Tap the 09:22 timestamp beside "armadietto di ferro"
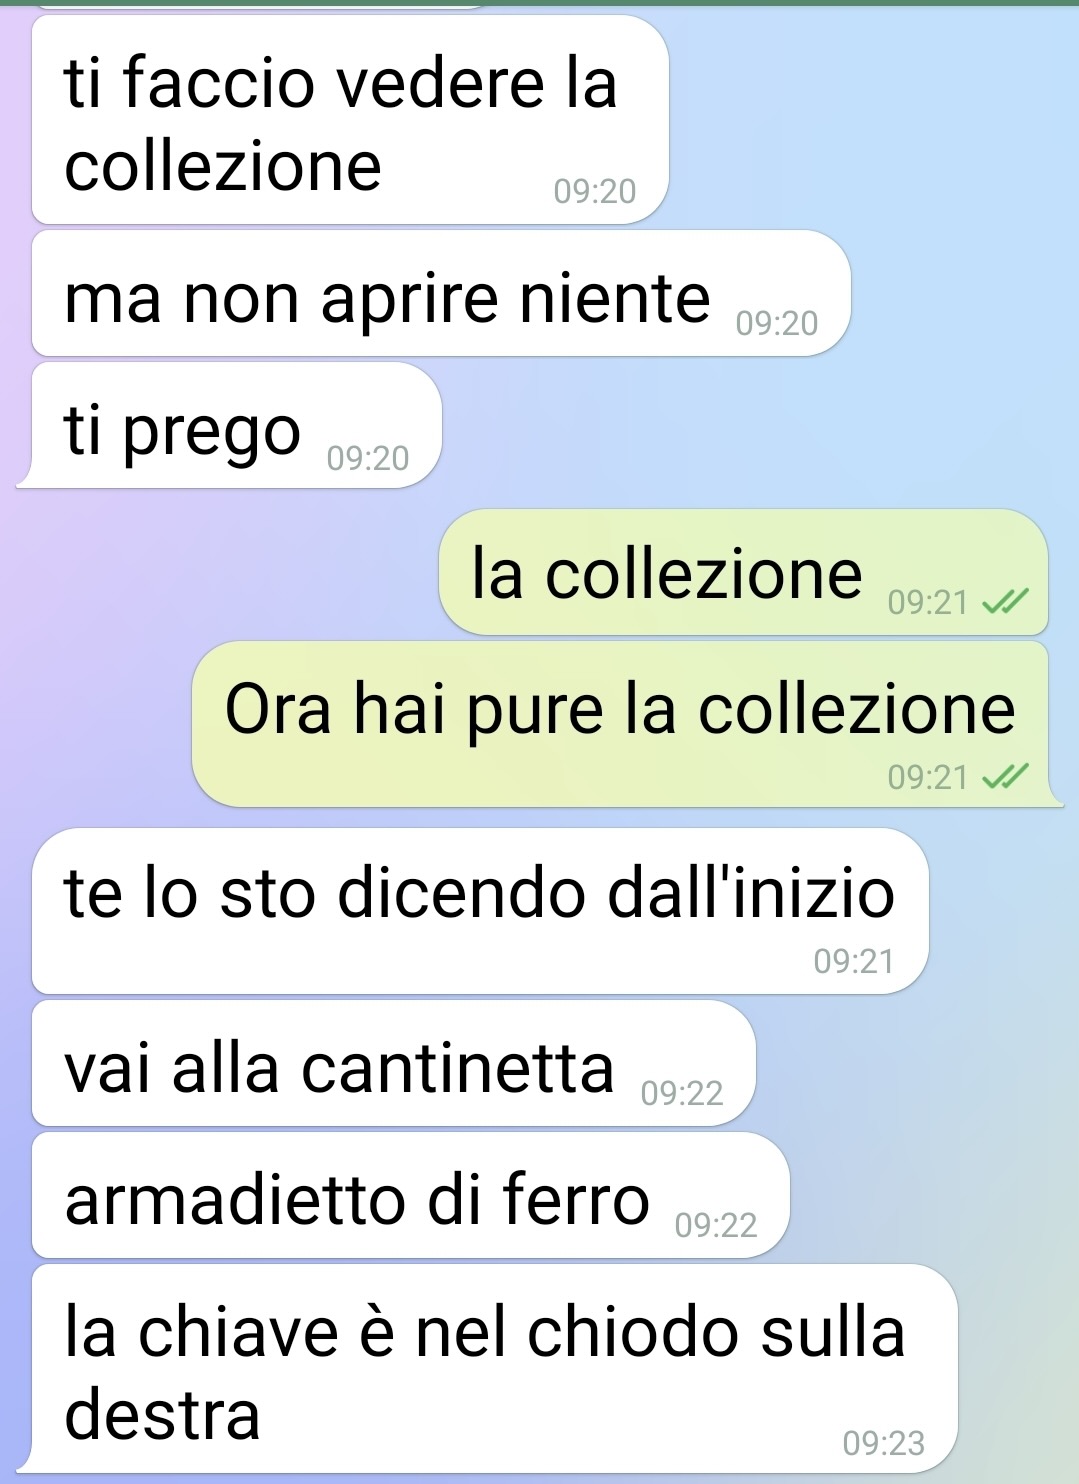 (x=716, y=1225)
